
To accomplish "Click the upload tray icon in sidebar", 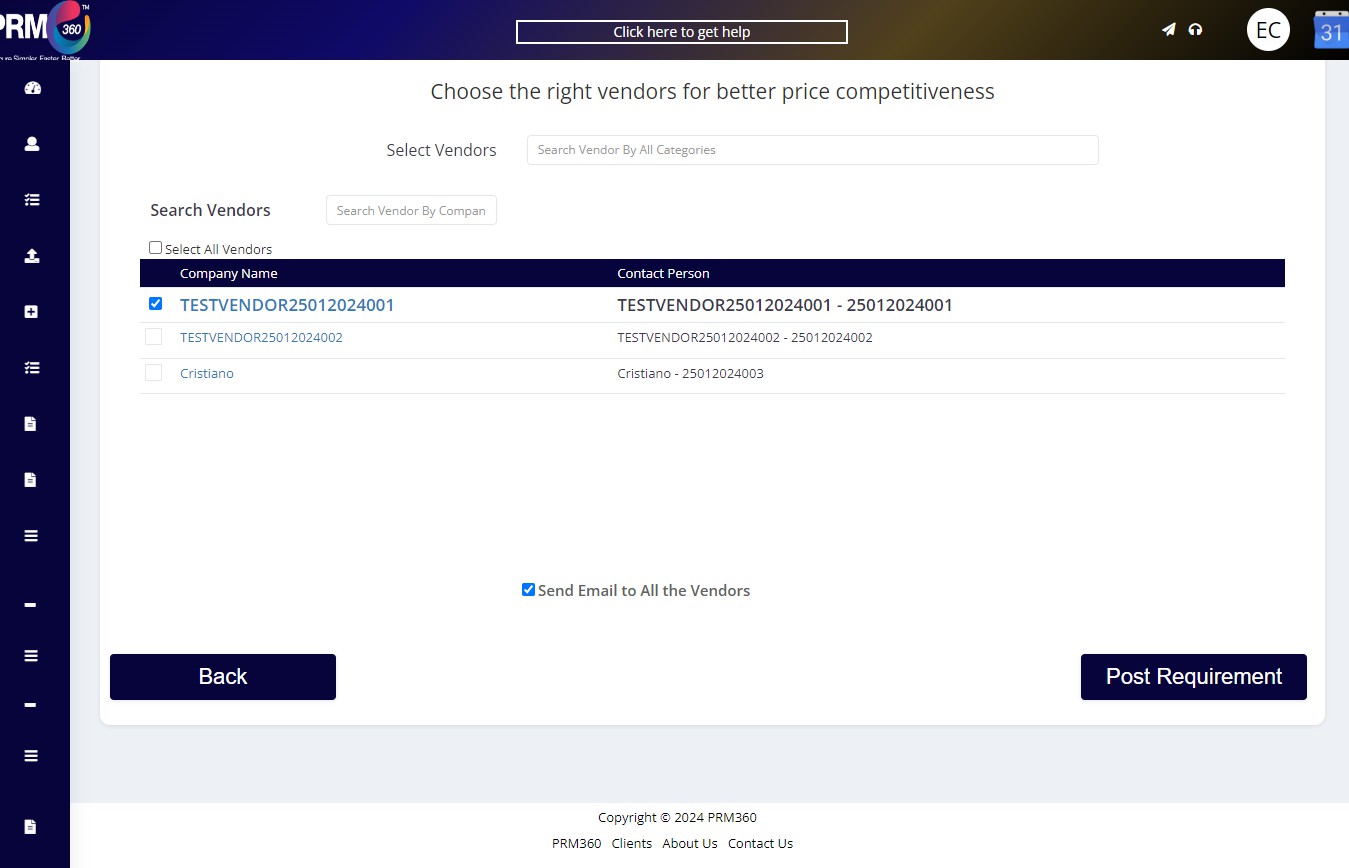I will [x=32, y=256].
